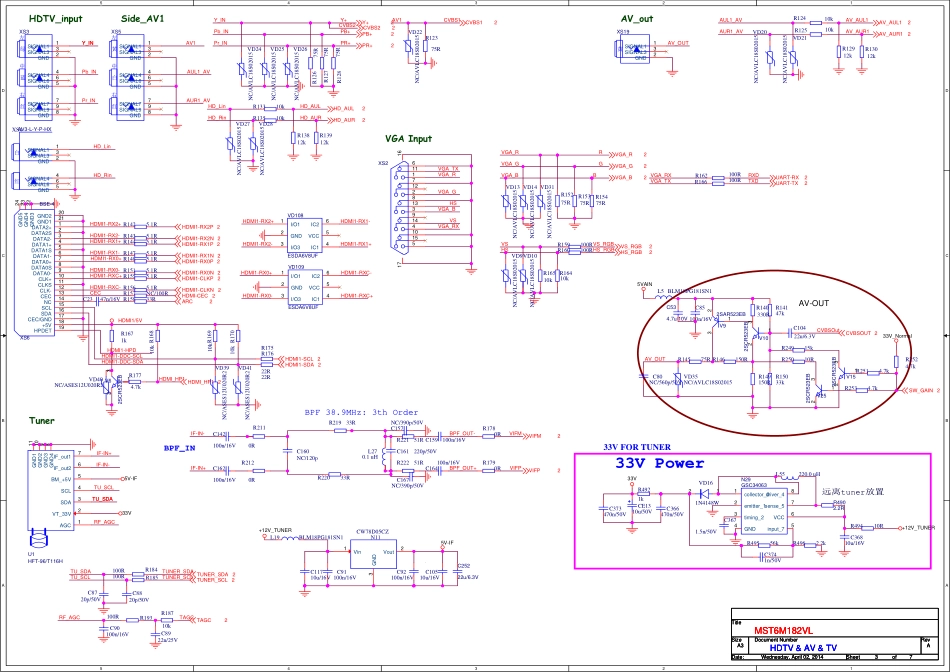This screenshot has width=950, height=672.
Task: Select the 33V Power title text
Action: point(658,464)
